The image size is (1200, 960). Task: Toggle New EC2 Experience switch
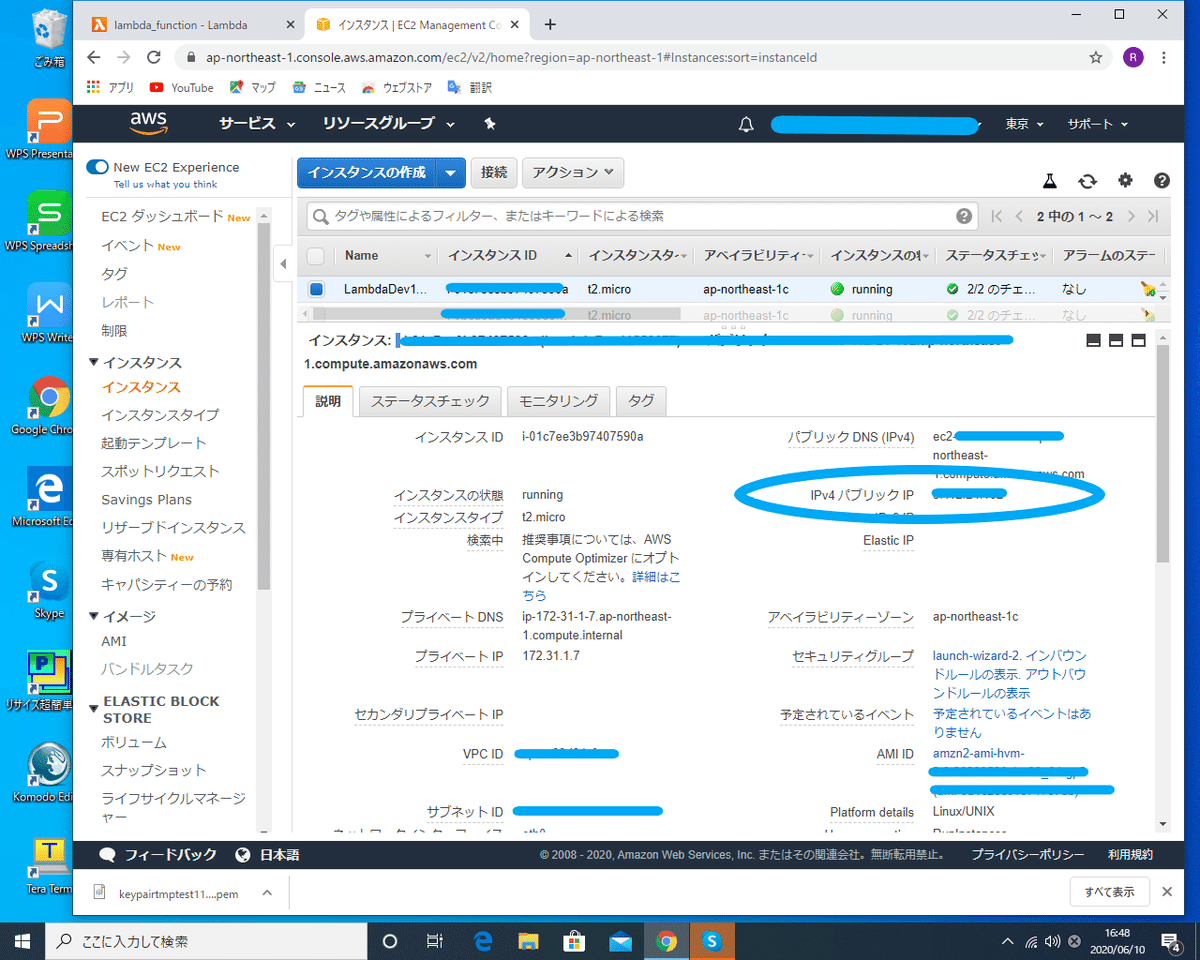point(97,167)
